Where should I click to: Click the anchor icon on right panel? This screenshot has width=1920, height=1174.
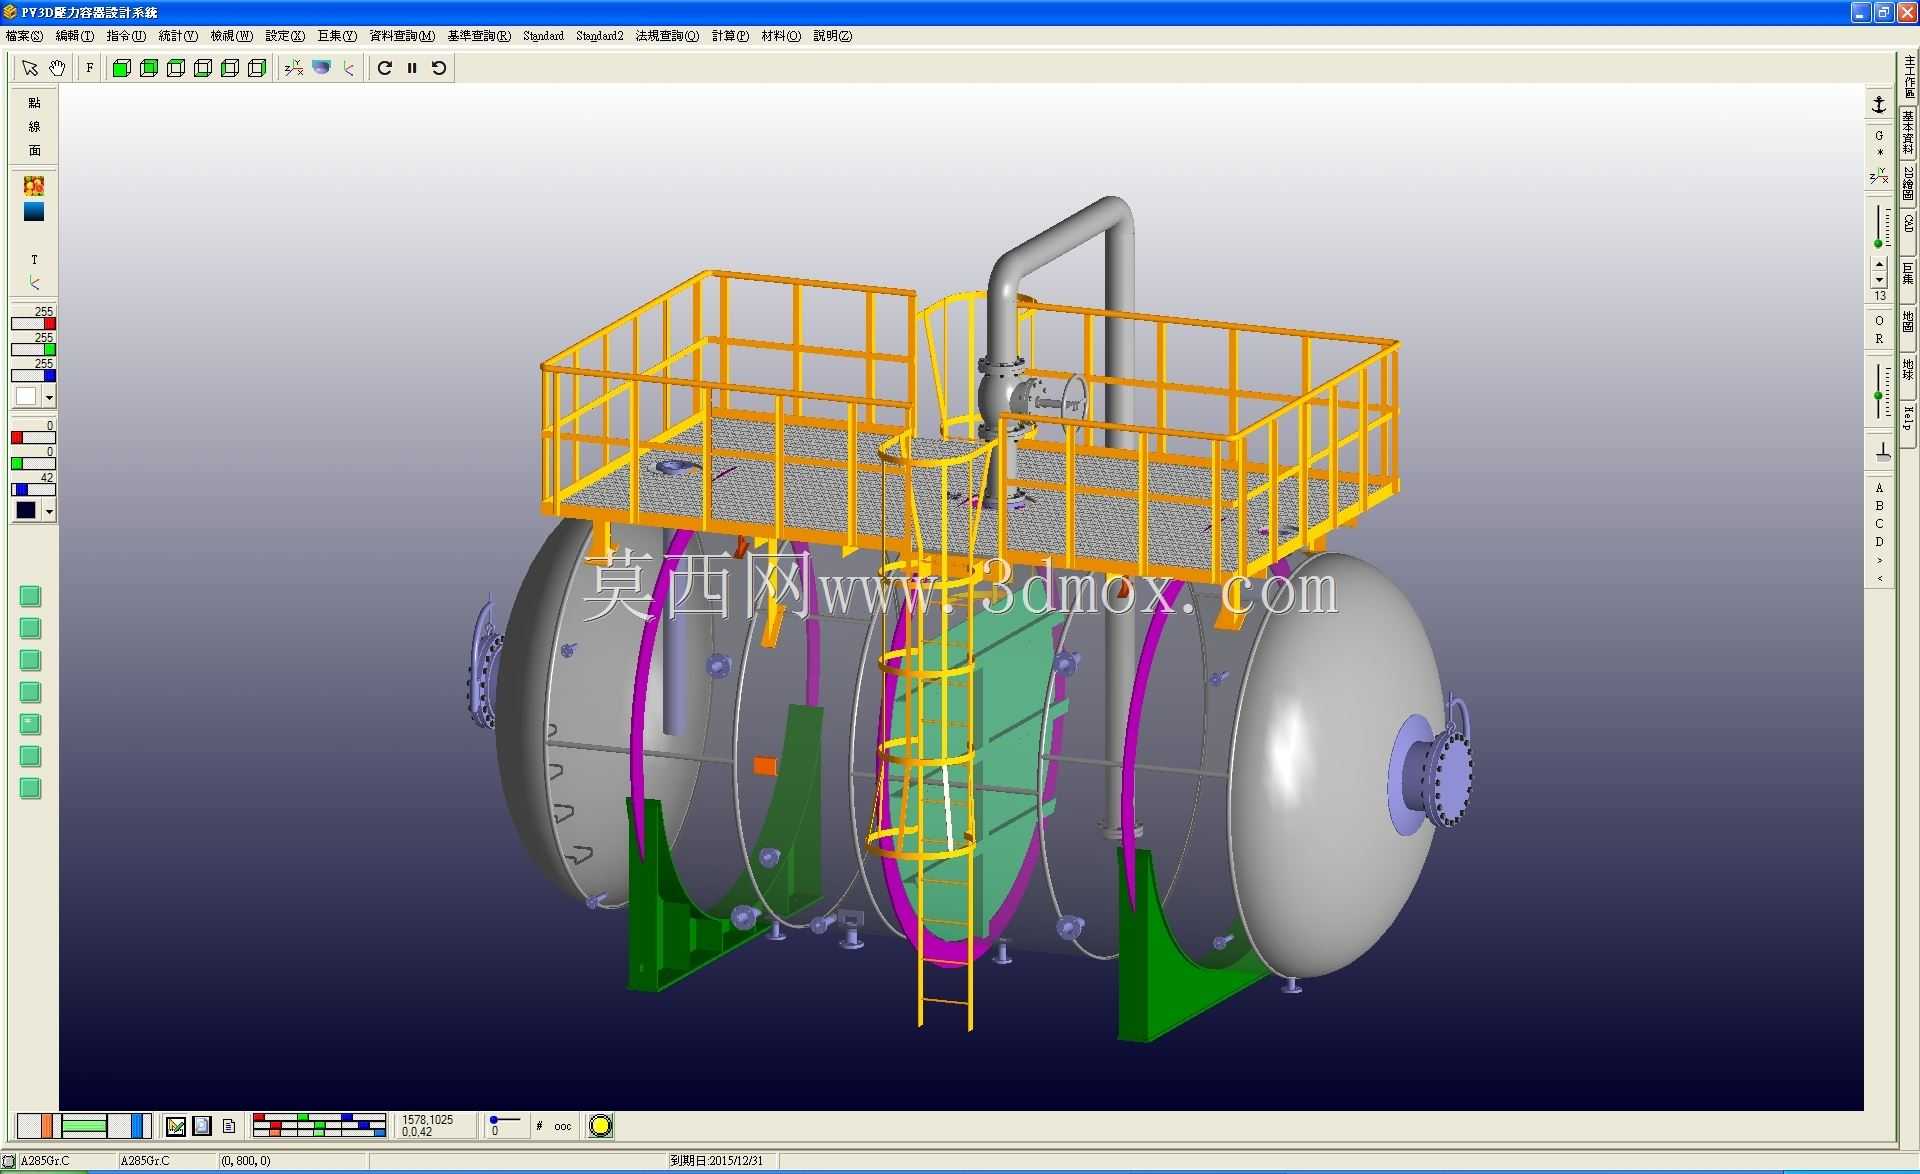pos(1879,105)
